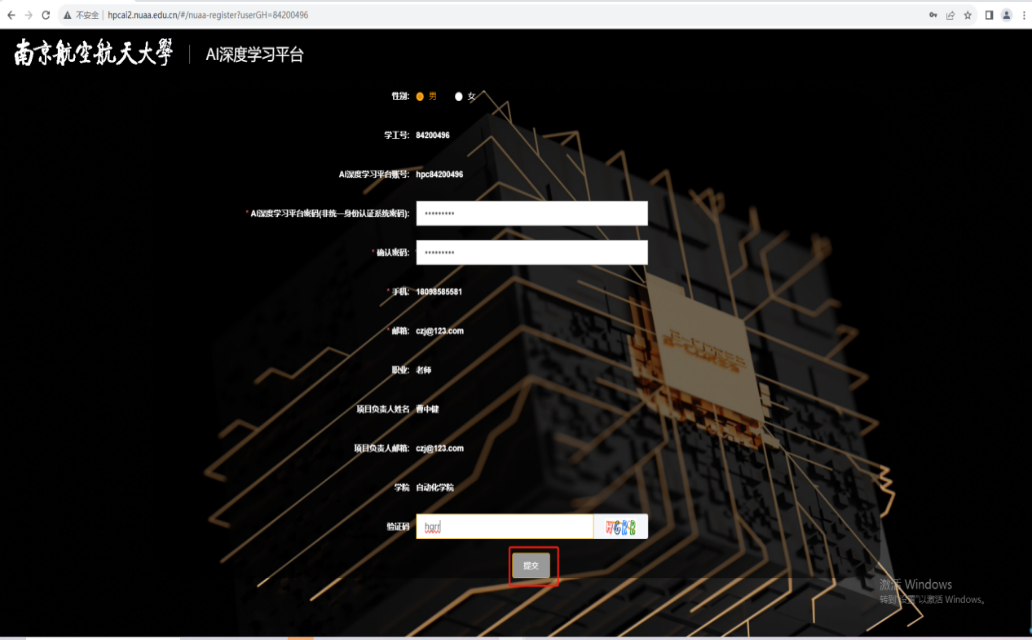Click the share page icon

[950, 15]
